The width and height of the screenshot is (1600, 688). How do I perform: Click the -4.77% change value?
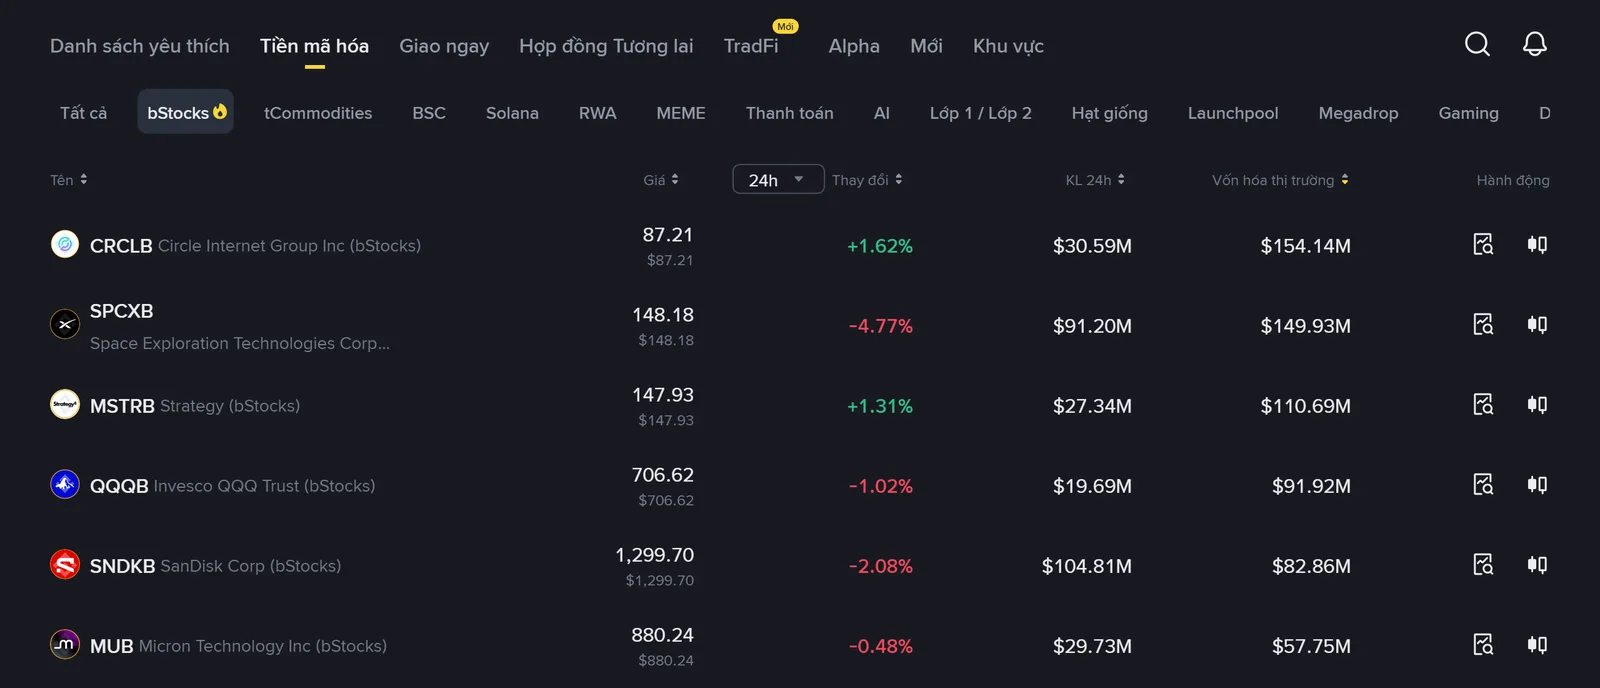pyautogui.click(x=880, y=326)
